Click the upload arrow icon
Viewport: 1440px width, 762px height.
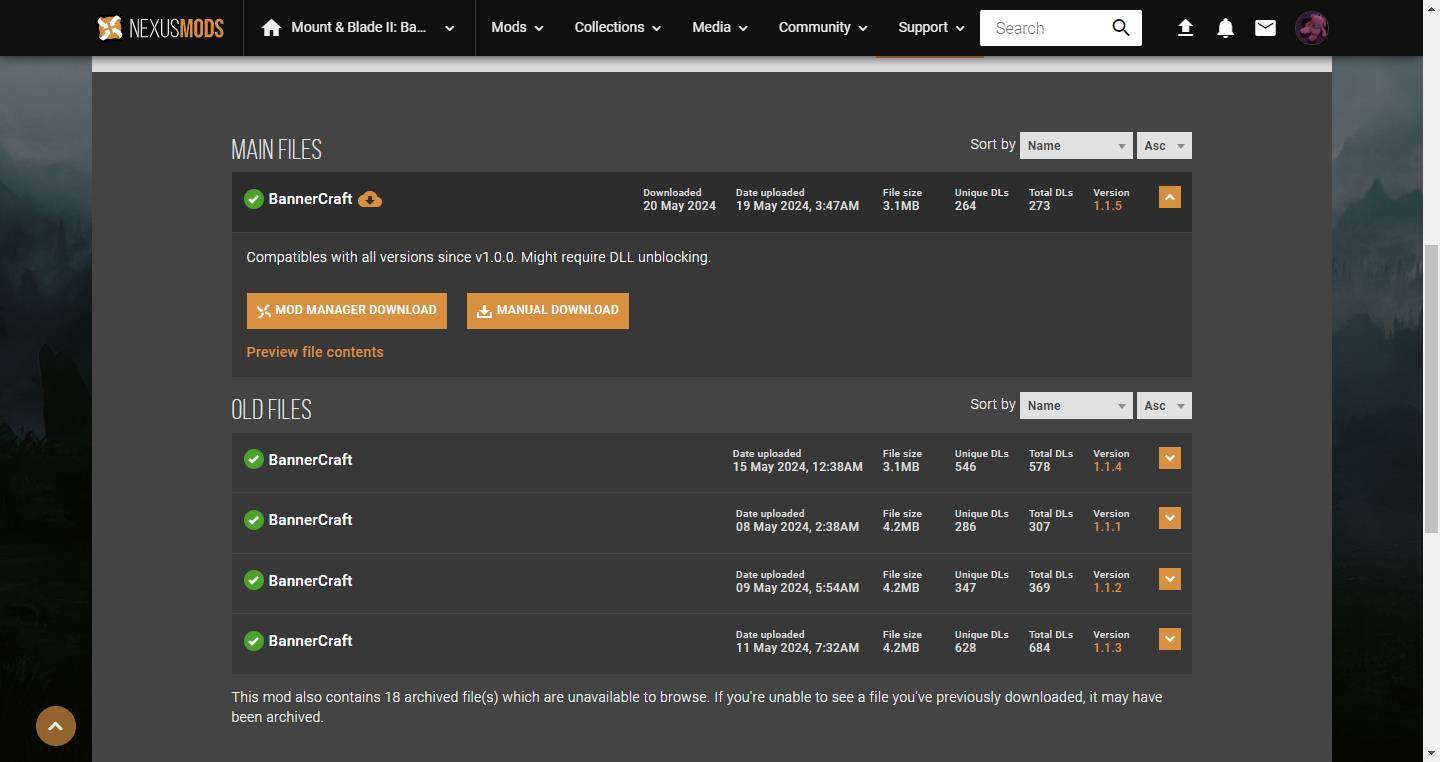1185,28
